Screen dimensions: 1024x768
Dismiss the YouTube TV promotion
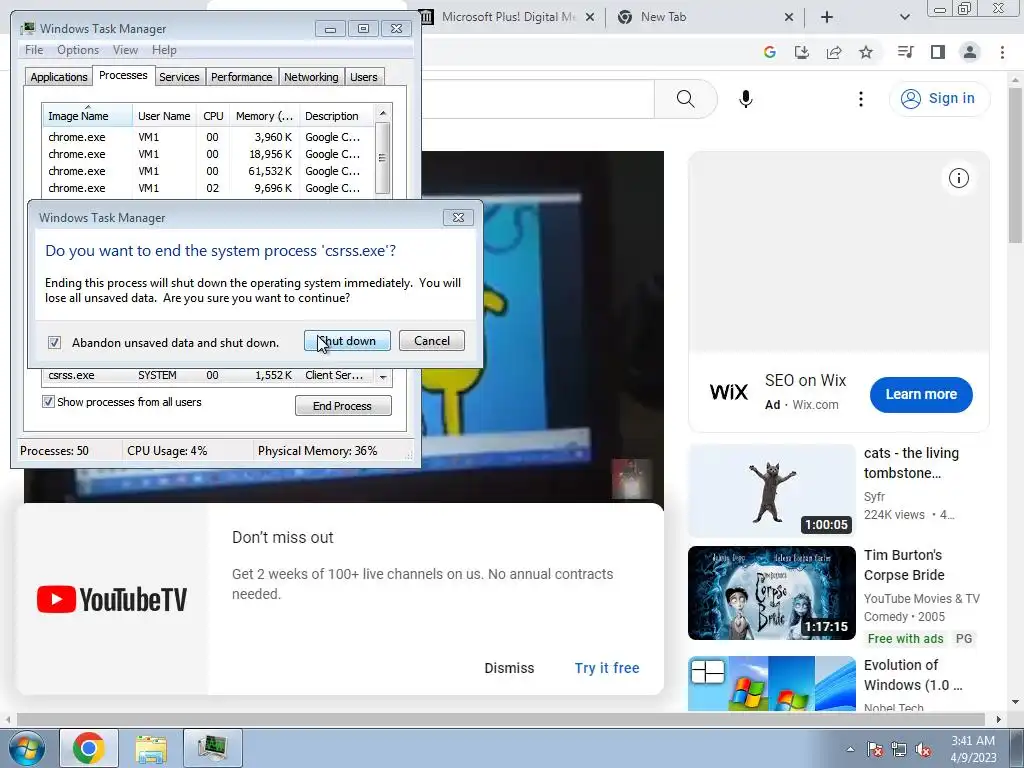(x=509, y=668)
